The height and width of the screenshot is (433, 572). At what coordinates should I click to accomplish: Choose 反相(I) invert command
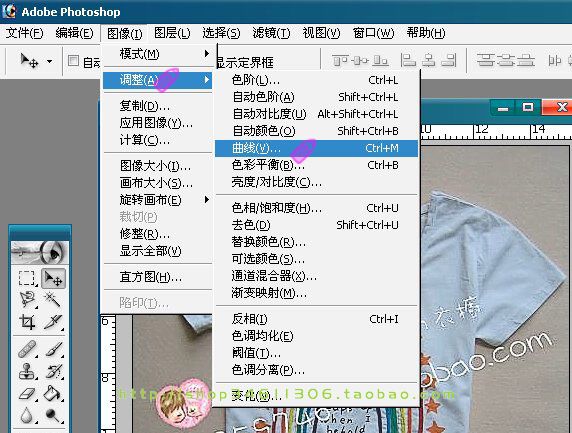(316, 319)
